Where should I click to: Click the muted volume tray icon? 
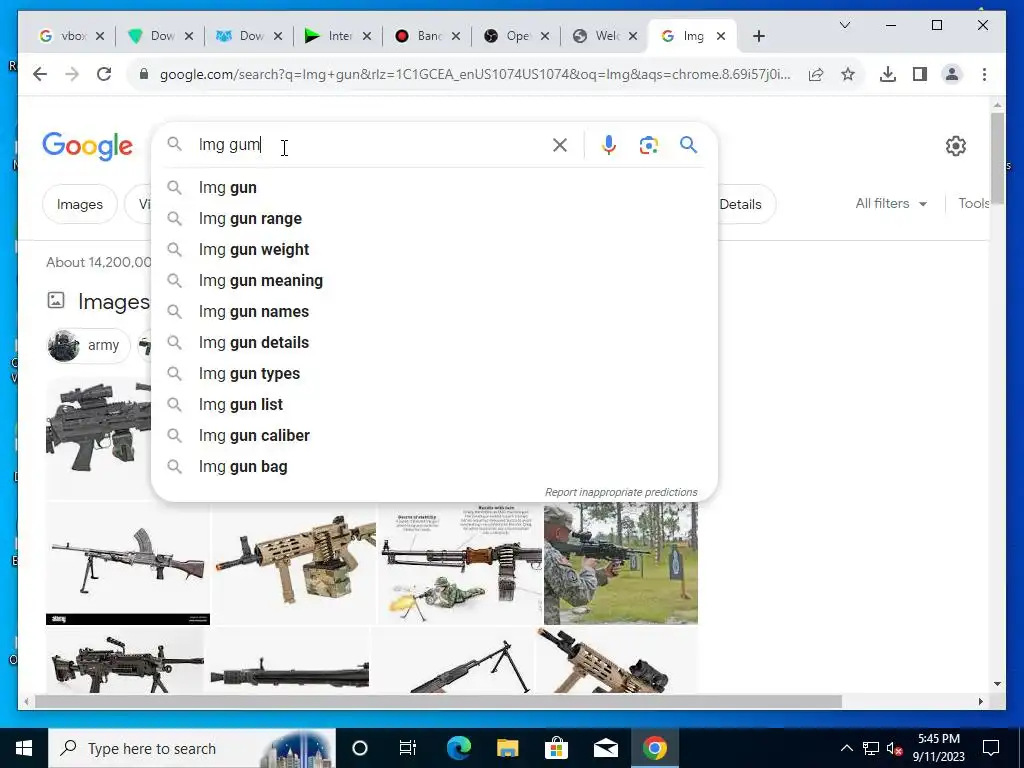point(894,748)
